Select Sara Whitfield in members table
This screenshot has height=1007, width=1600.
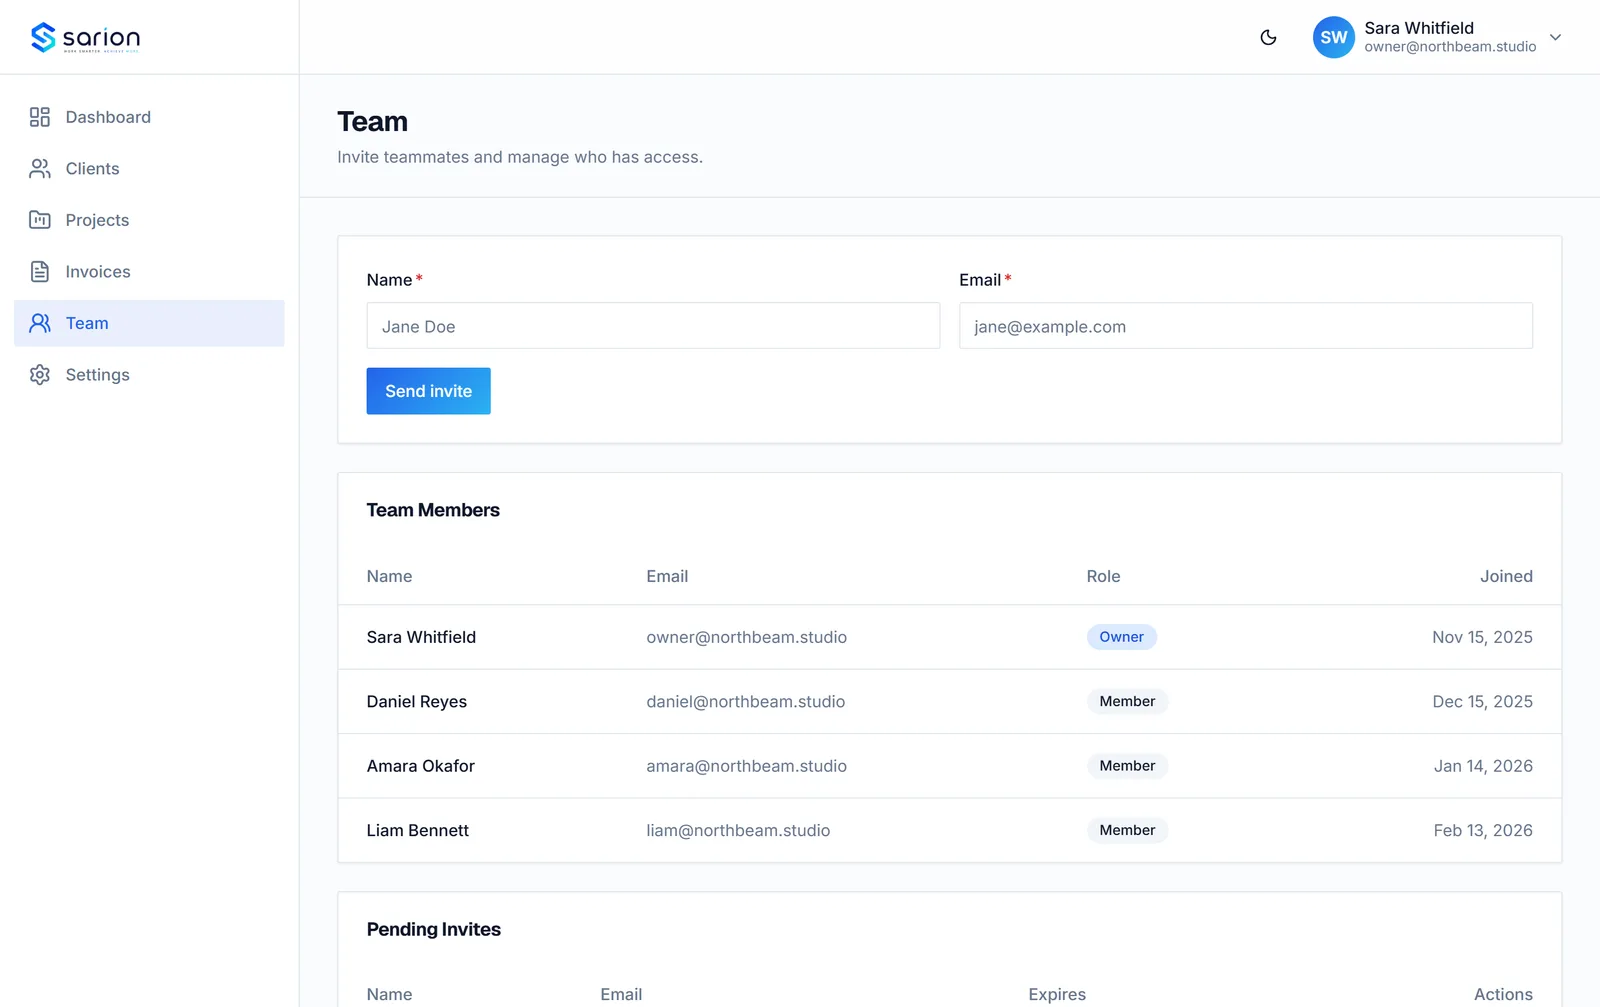pos(421,637)
